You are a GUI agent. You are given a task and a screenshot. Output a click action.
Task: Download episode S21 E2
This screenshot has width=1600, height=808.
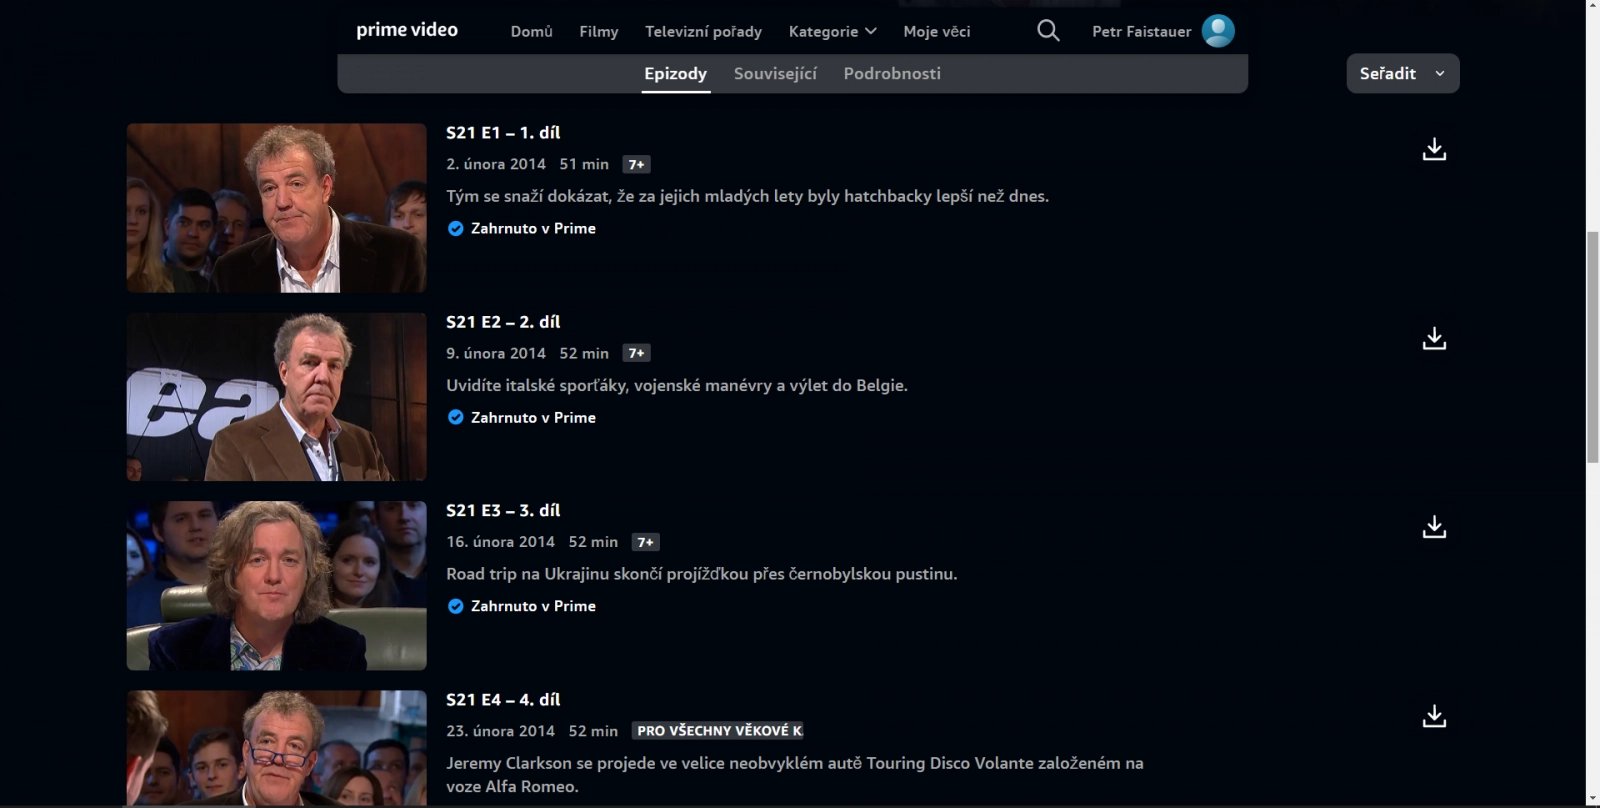[x=1434, y=338]
